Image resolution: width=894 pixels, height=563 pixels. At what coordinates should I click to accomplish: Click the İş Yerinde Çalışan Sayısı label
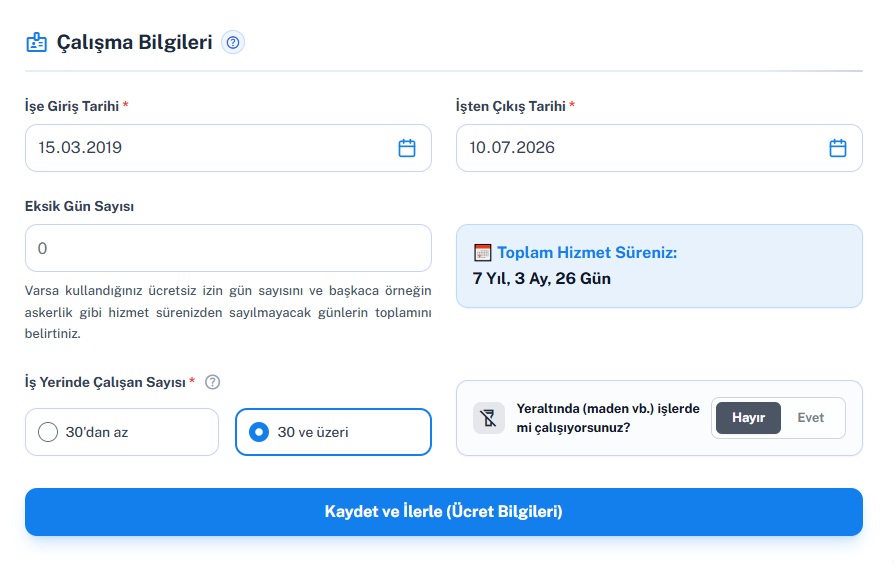tap(105, 382)
